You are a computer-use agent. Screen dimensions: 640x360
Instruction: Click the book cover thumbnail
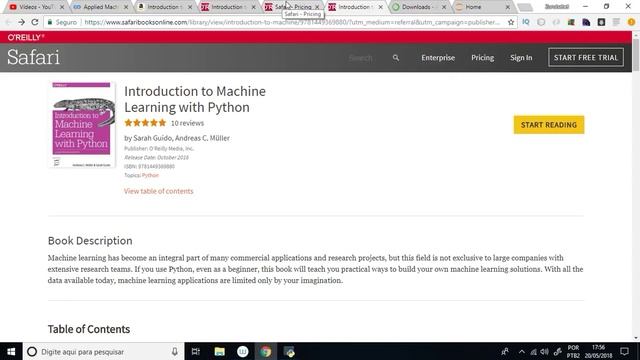82,125
